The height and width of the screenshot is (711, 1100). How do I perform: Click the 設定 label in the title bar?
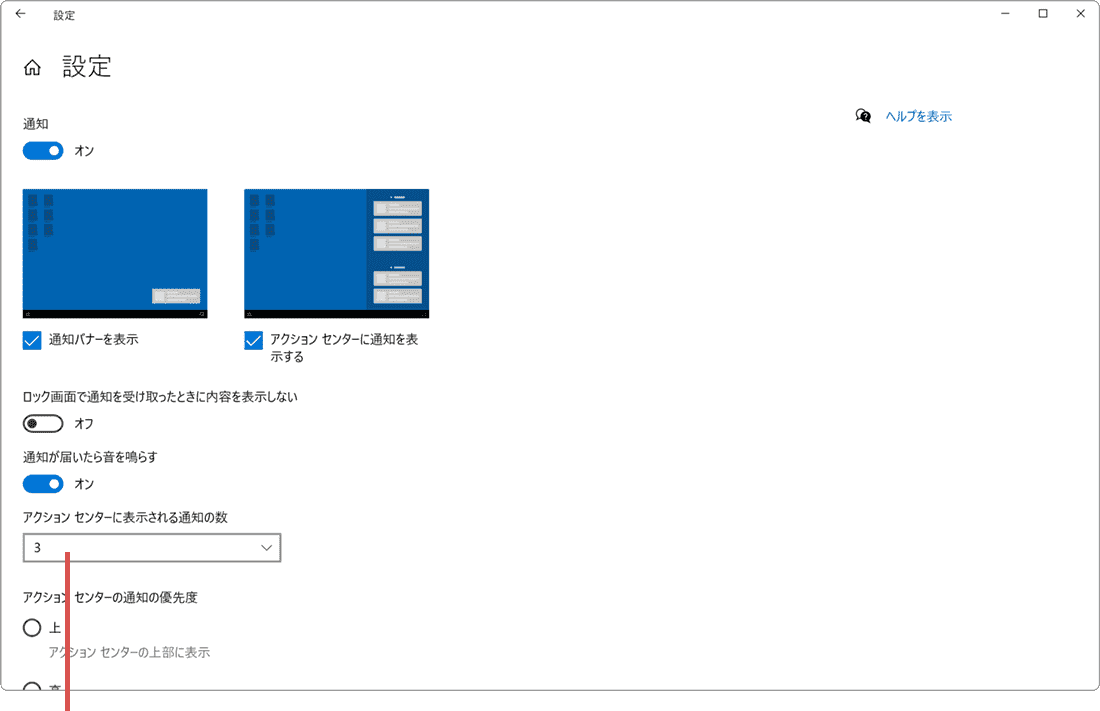(64, 15)
